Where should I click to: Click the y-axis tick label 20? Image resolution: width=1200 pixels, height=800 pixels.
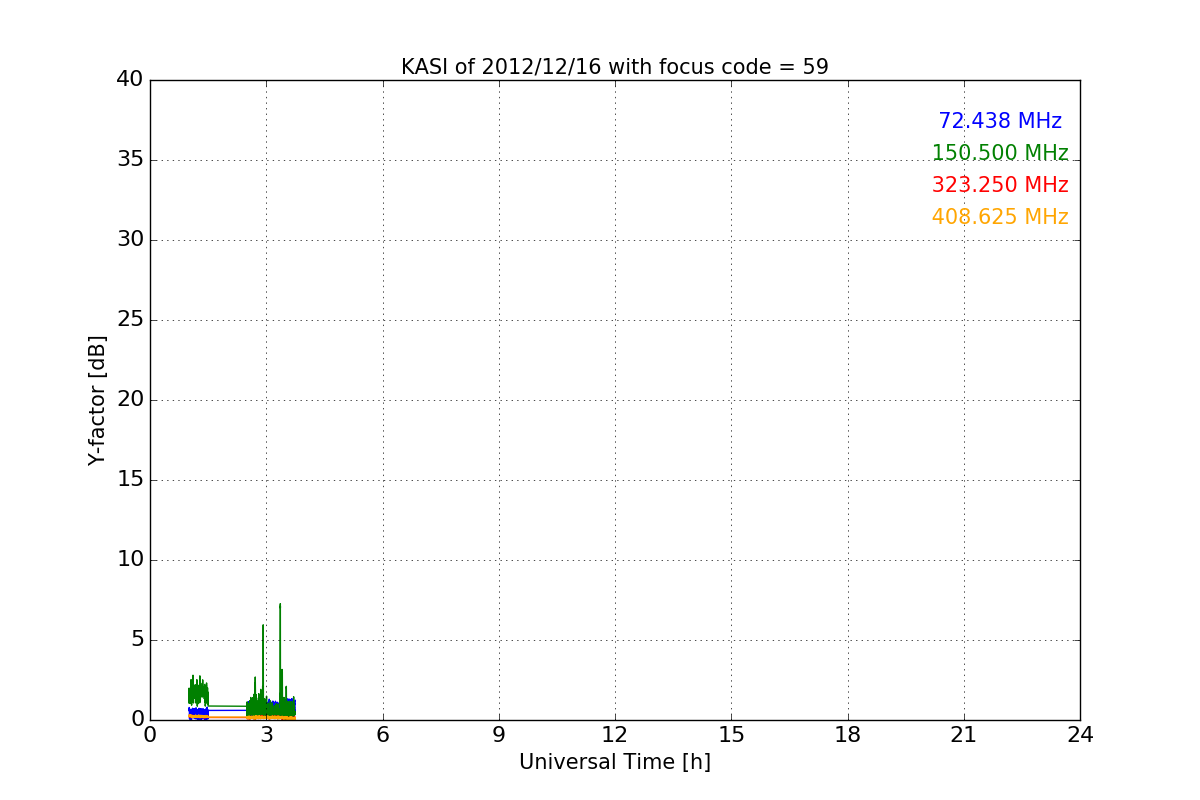130,400
